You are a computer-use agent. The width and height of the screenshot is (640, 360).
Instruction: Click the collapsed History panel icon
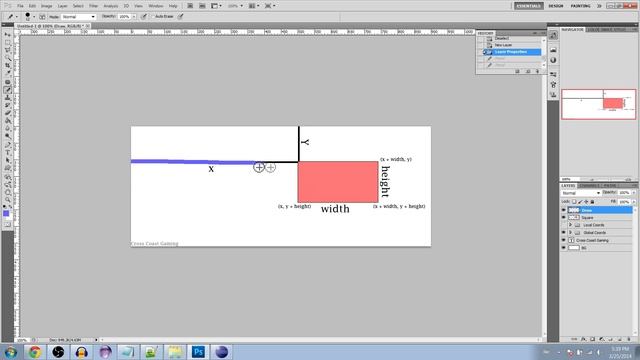coord(553,36)
